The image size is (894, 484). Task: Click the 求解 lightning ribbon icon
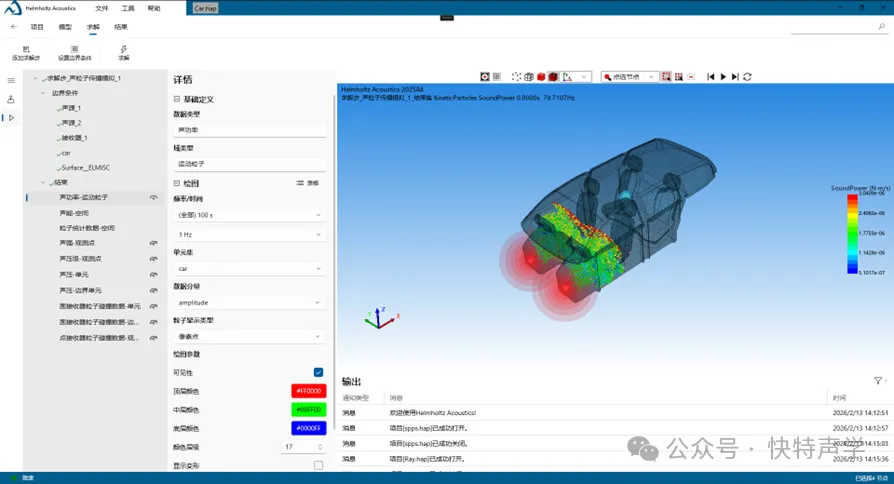tap(124, 50)
